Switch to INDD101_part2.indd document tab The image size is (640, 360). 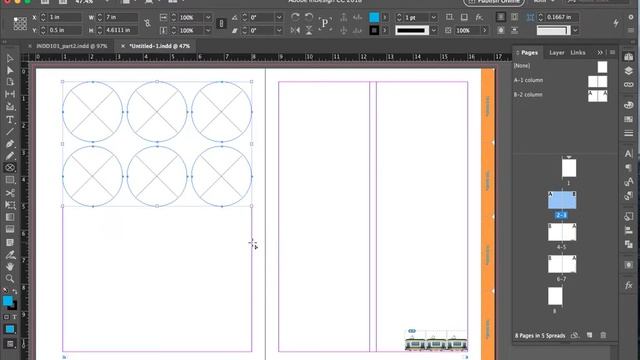click(72, 46)
